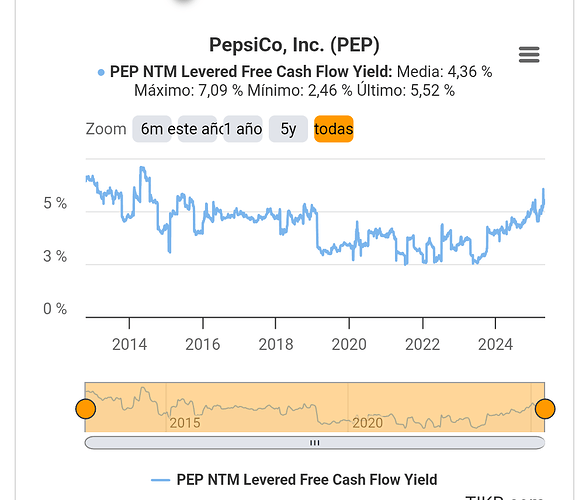The width and height of the screenshot is (588, 500).
Task: Click the 2015 label in navigator
Action: click(185, 423)
